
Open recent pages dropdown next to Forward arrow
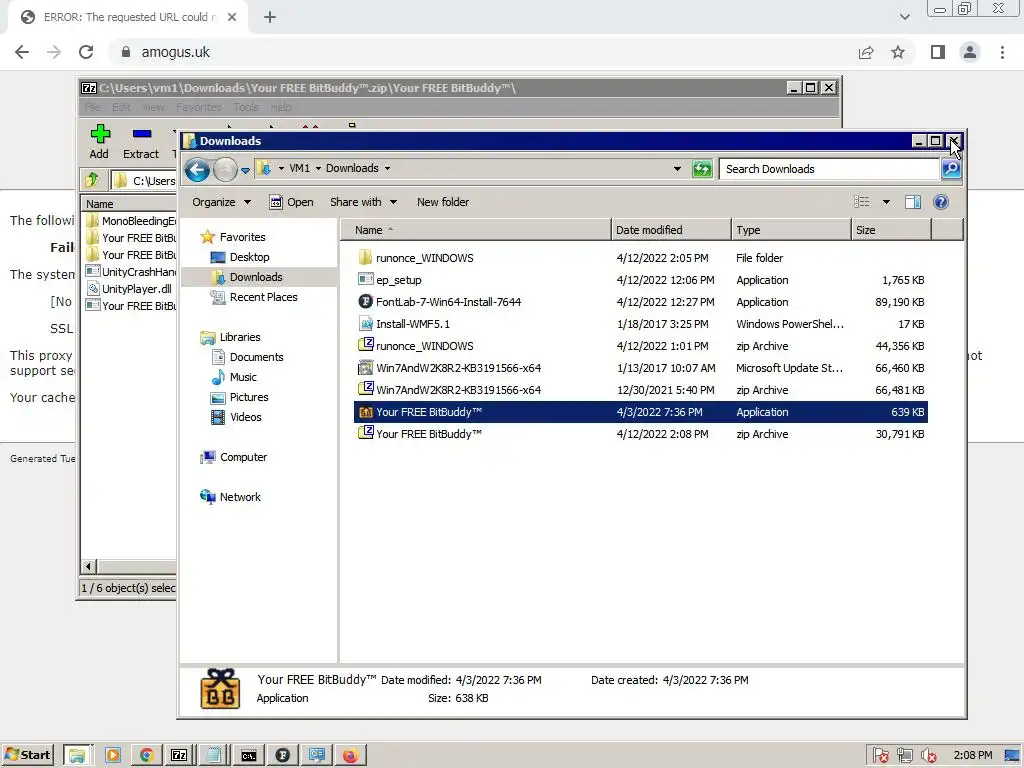(246, 170)
